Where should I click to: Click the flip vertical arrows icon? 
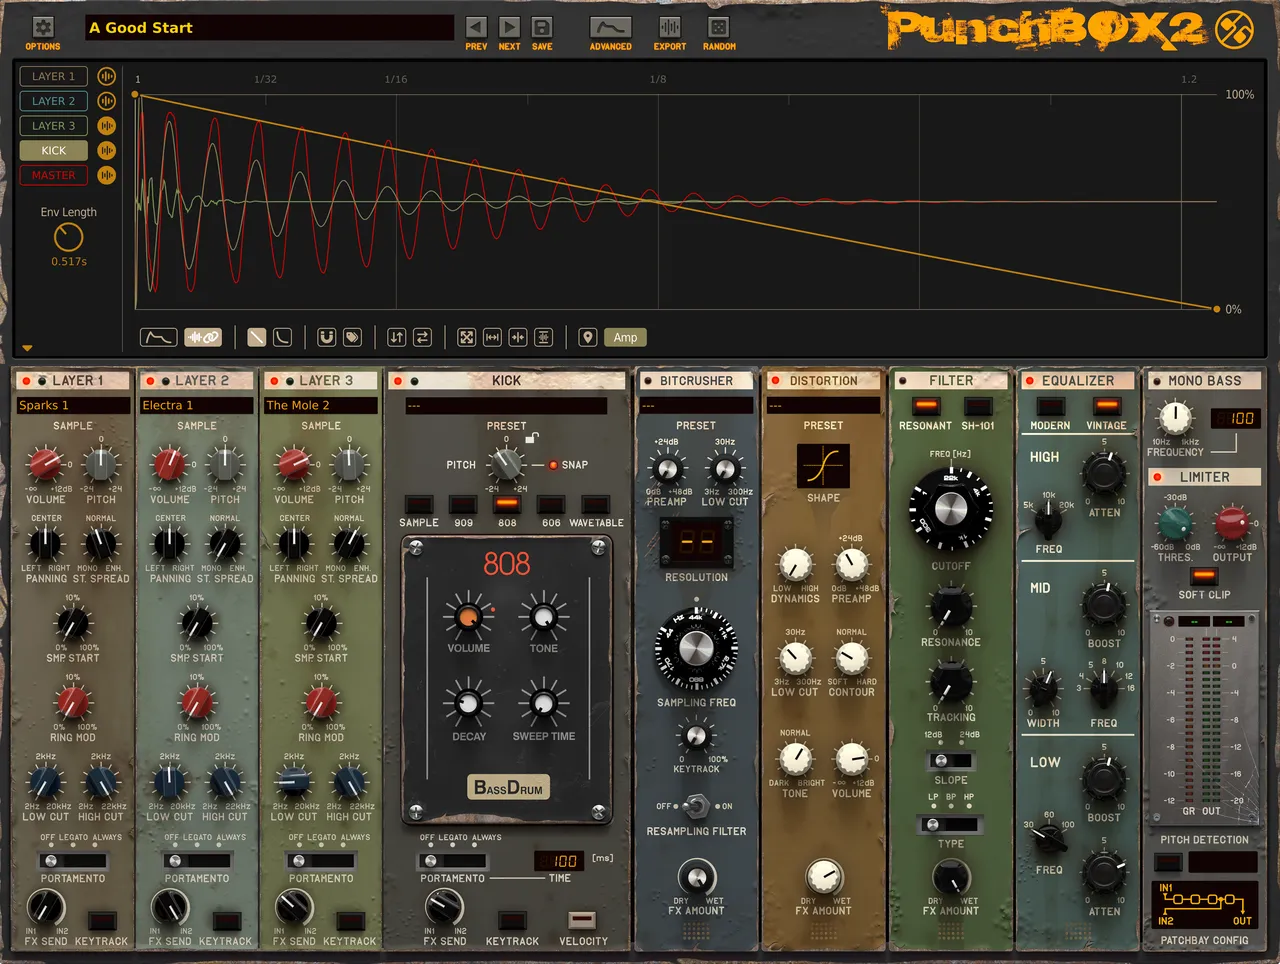[x=397, y=338]
